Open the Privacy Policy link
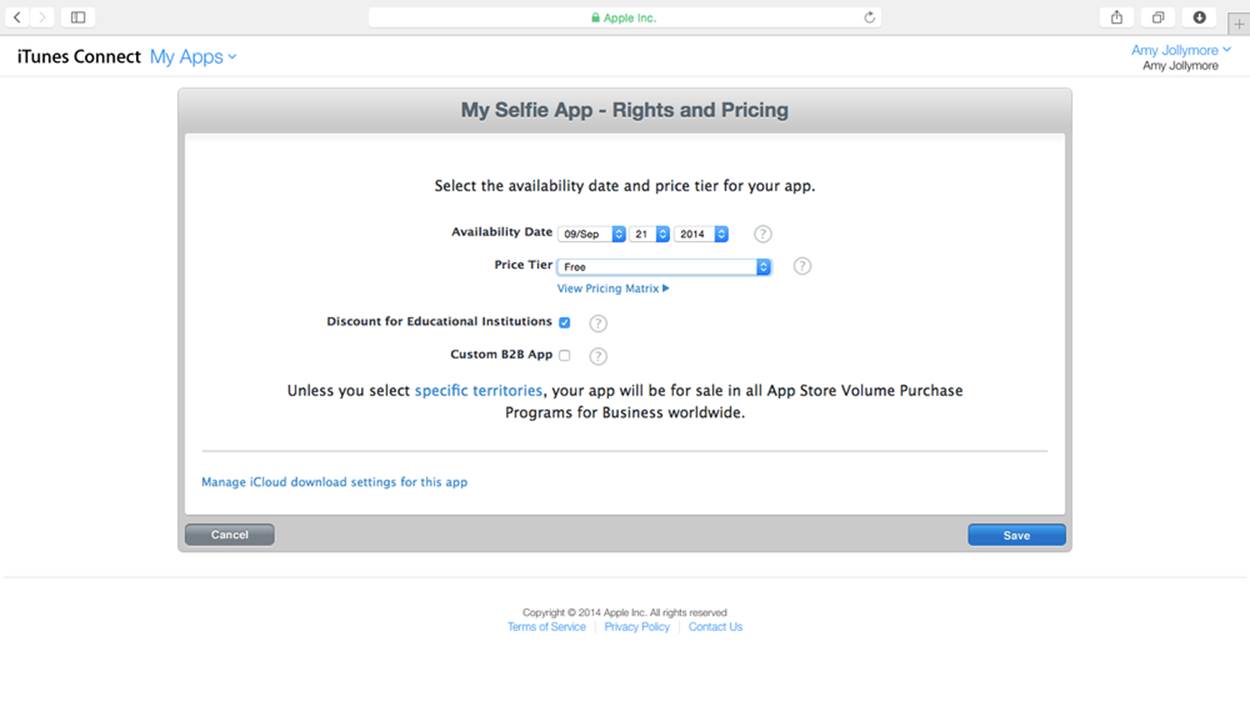1250x702 pixels. (x=637, y=627)
